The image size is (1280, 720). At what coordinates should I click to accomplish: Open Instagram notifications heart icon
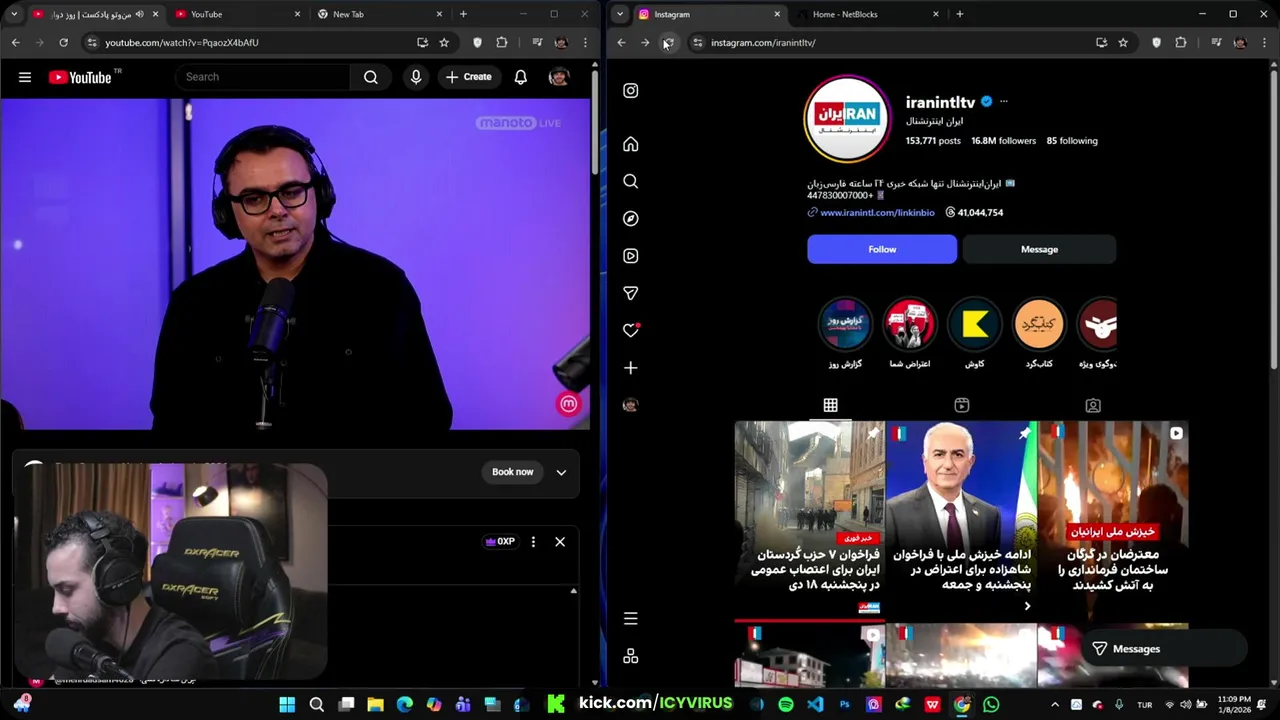(631, 330)
